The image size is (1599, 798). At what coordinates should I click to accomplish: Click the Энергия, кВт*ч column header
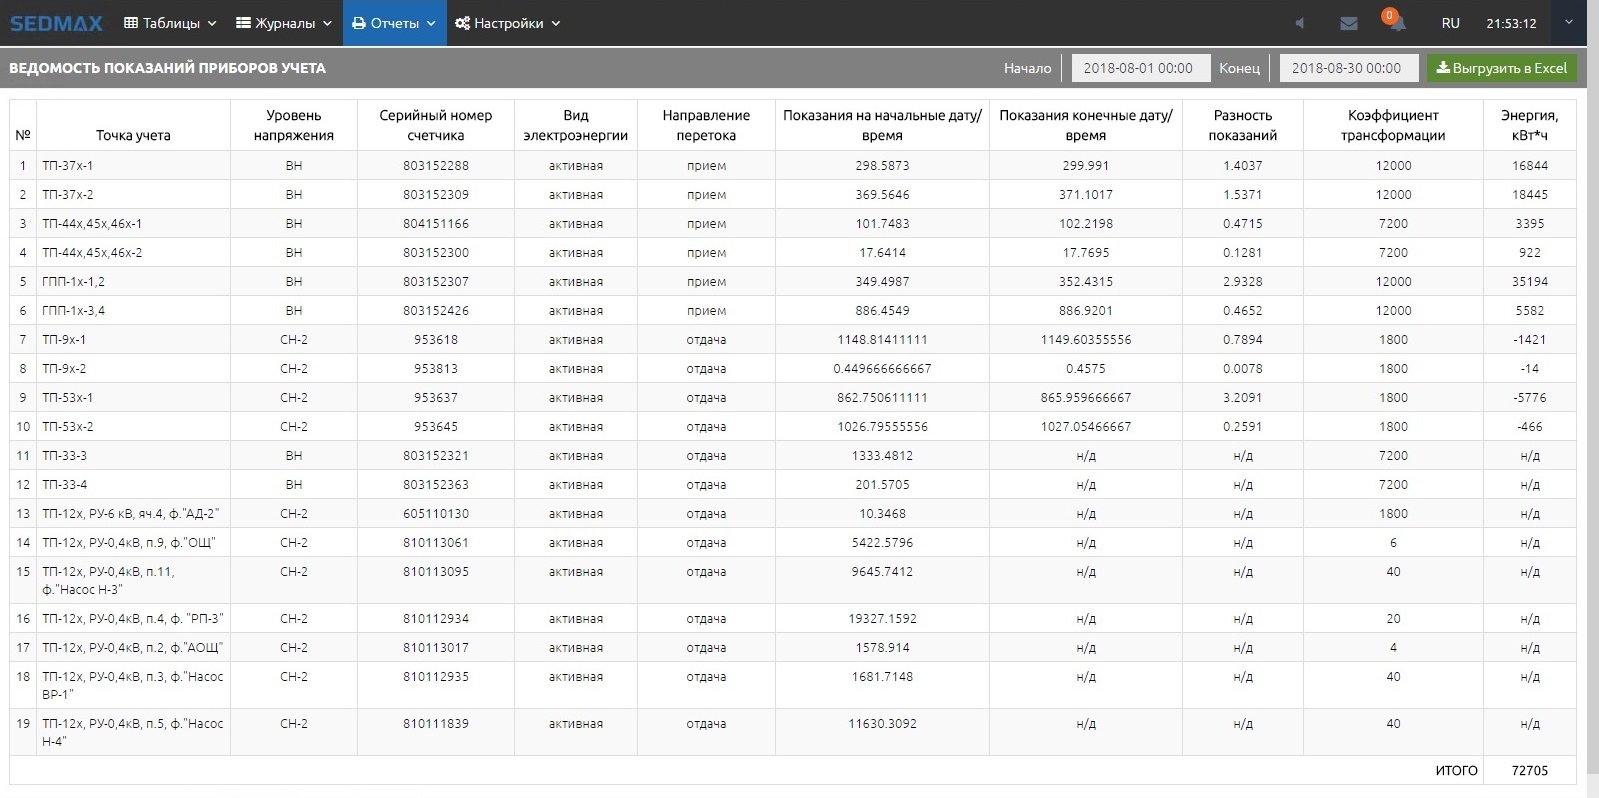[x=1529, y=125]
